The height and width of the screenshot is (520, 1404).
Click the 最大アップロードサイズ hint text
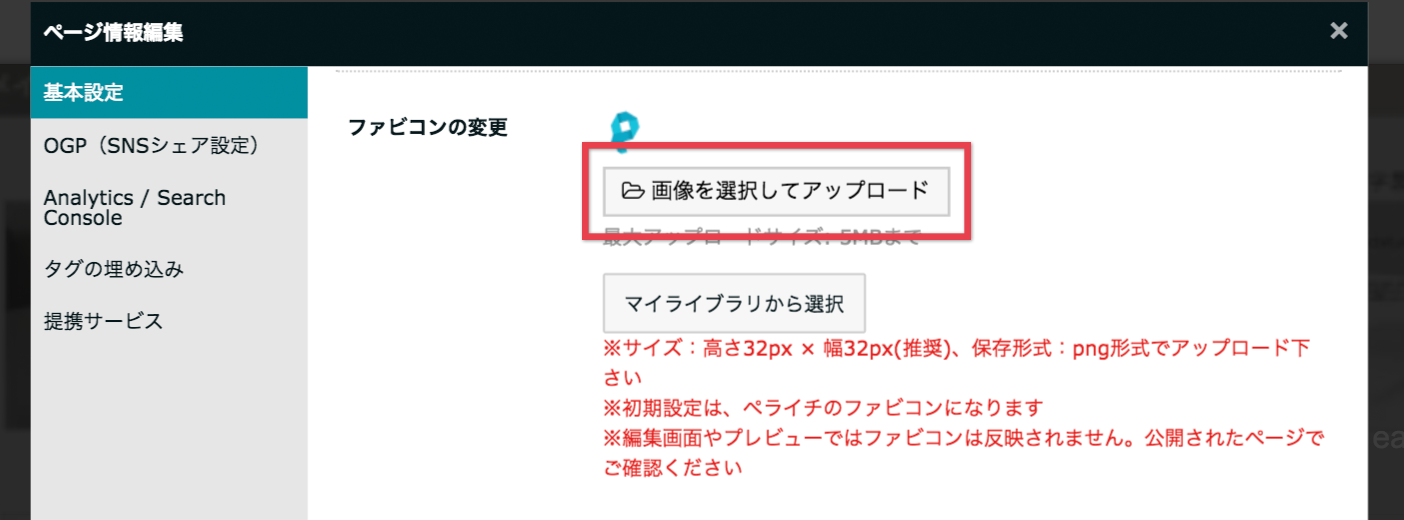coord(761,238)
